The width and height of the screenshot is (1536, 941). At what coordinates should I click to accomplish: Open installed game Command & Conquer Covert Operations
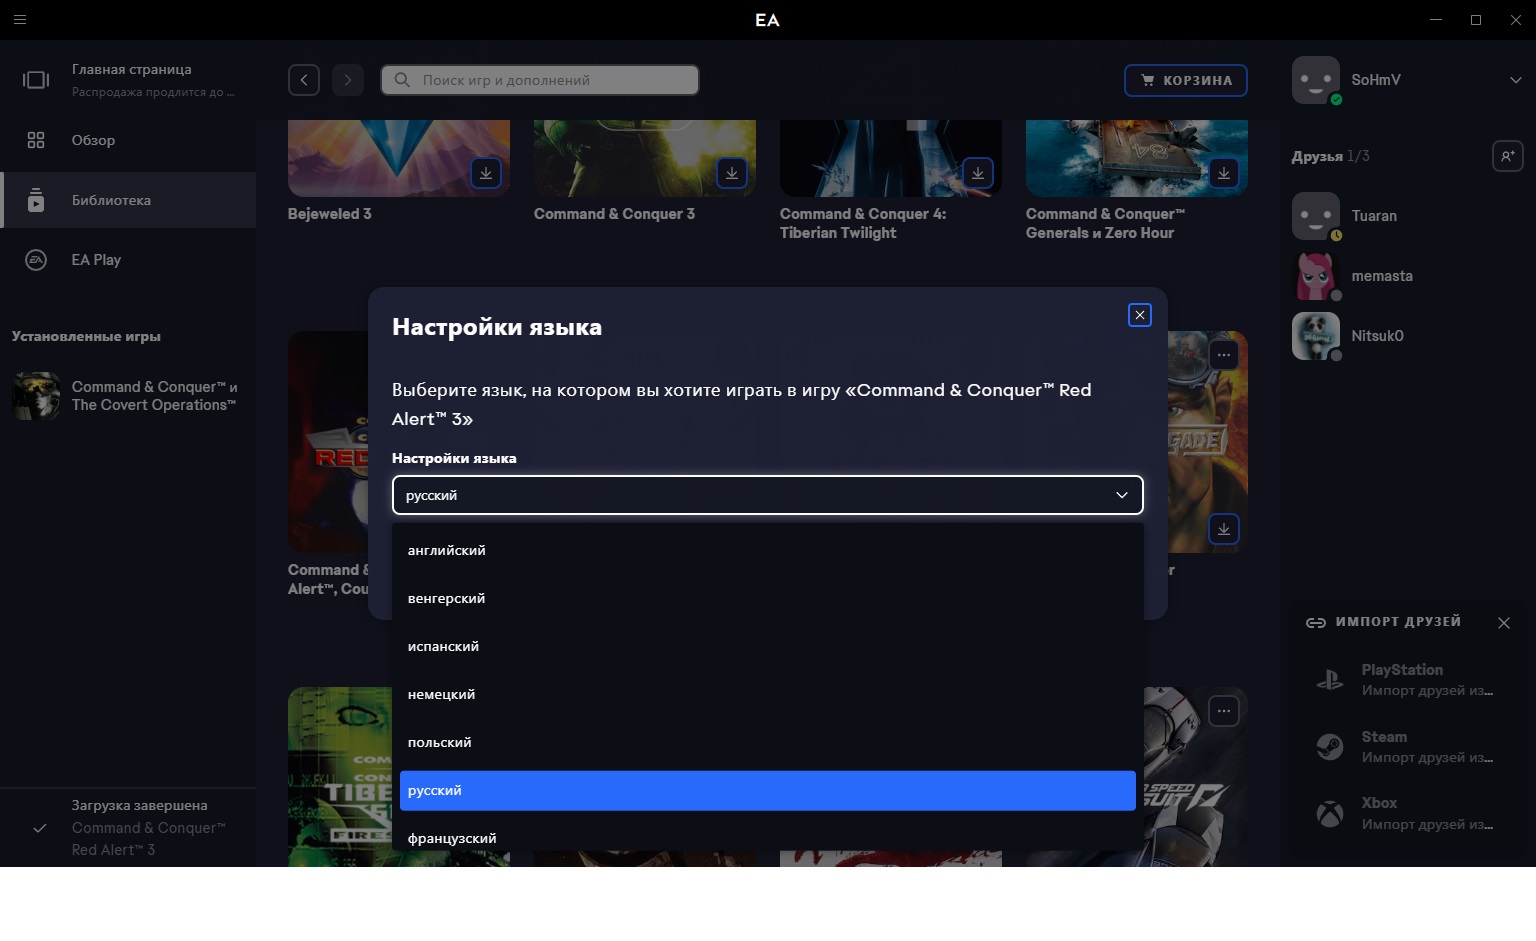[x=128, y=396]
